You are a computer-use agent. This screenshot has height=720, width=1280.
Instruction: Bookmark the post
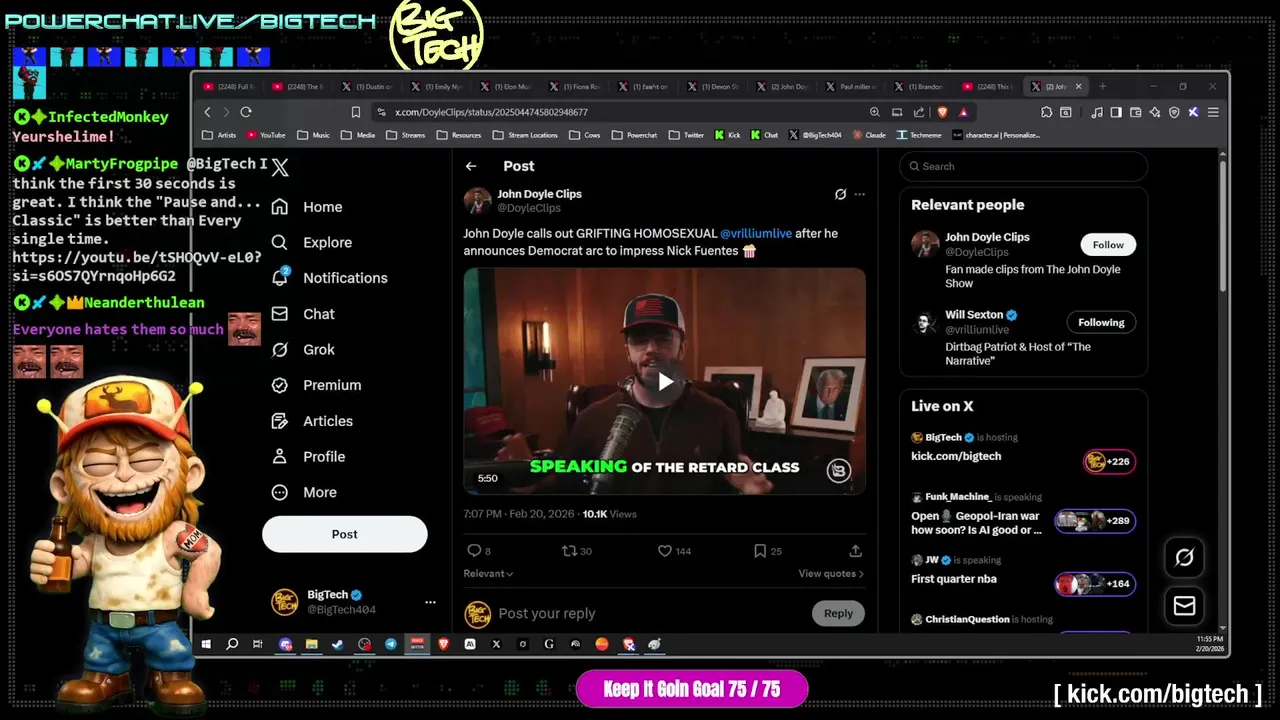[x=760, y=551]
